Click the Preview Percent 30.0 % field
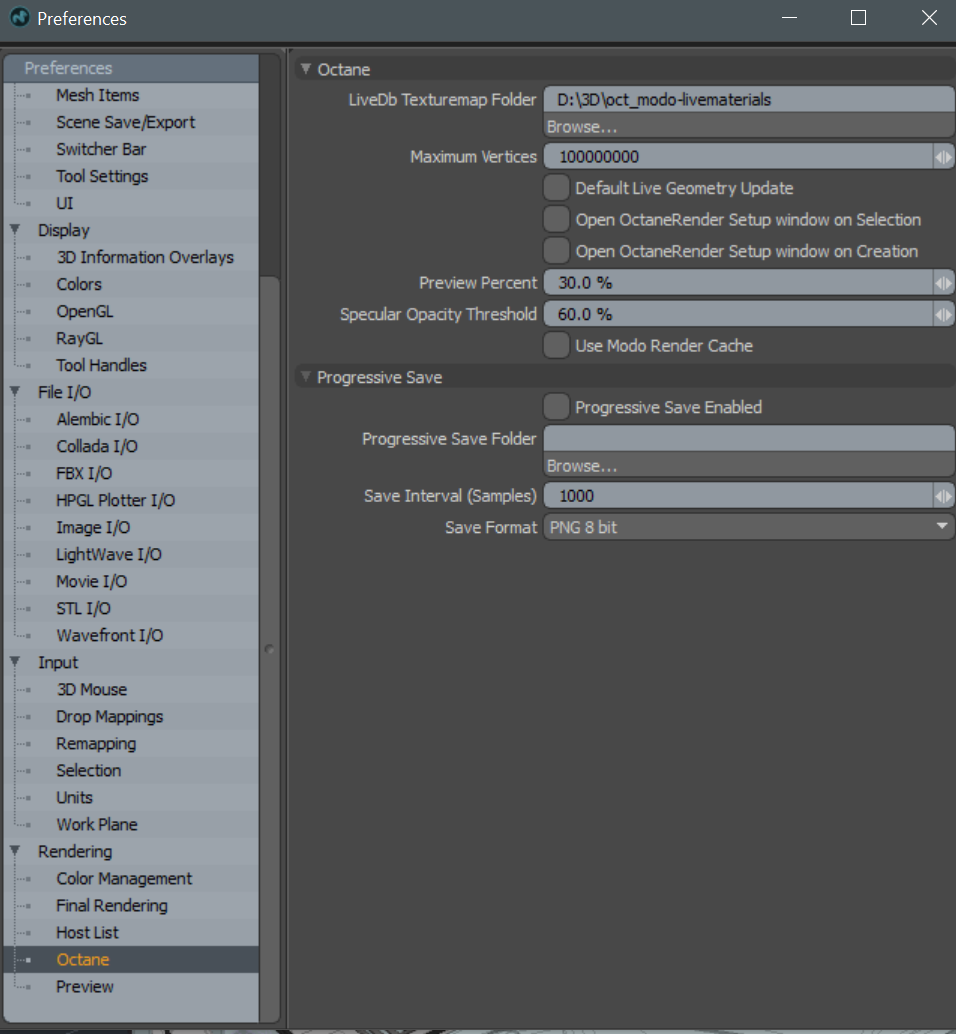Screen dimensions: 956x1034 coord(738,283)
